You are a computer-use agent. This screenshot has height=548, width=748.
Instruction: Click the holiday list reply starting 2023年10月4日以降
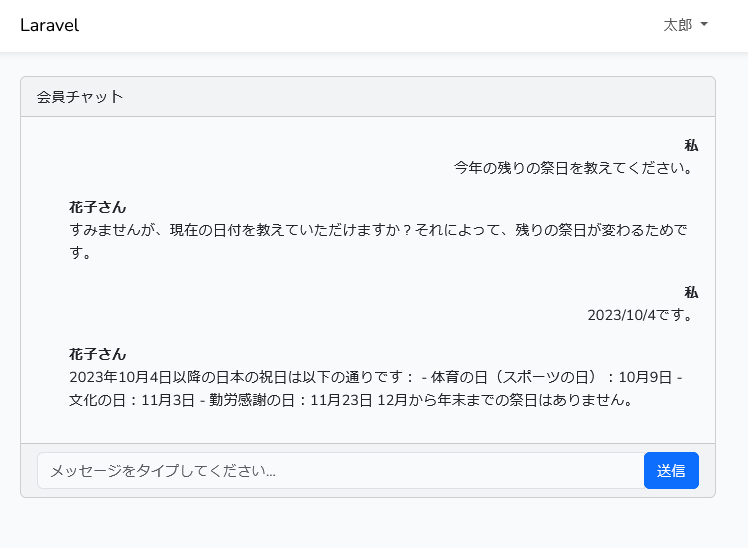click(376, 389)
